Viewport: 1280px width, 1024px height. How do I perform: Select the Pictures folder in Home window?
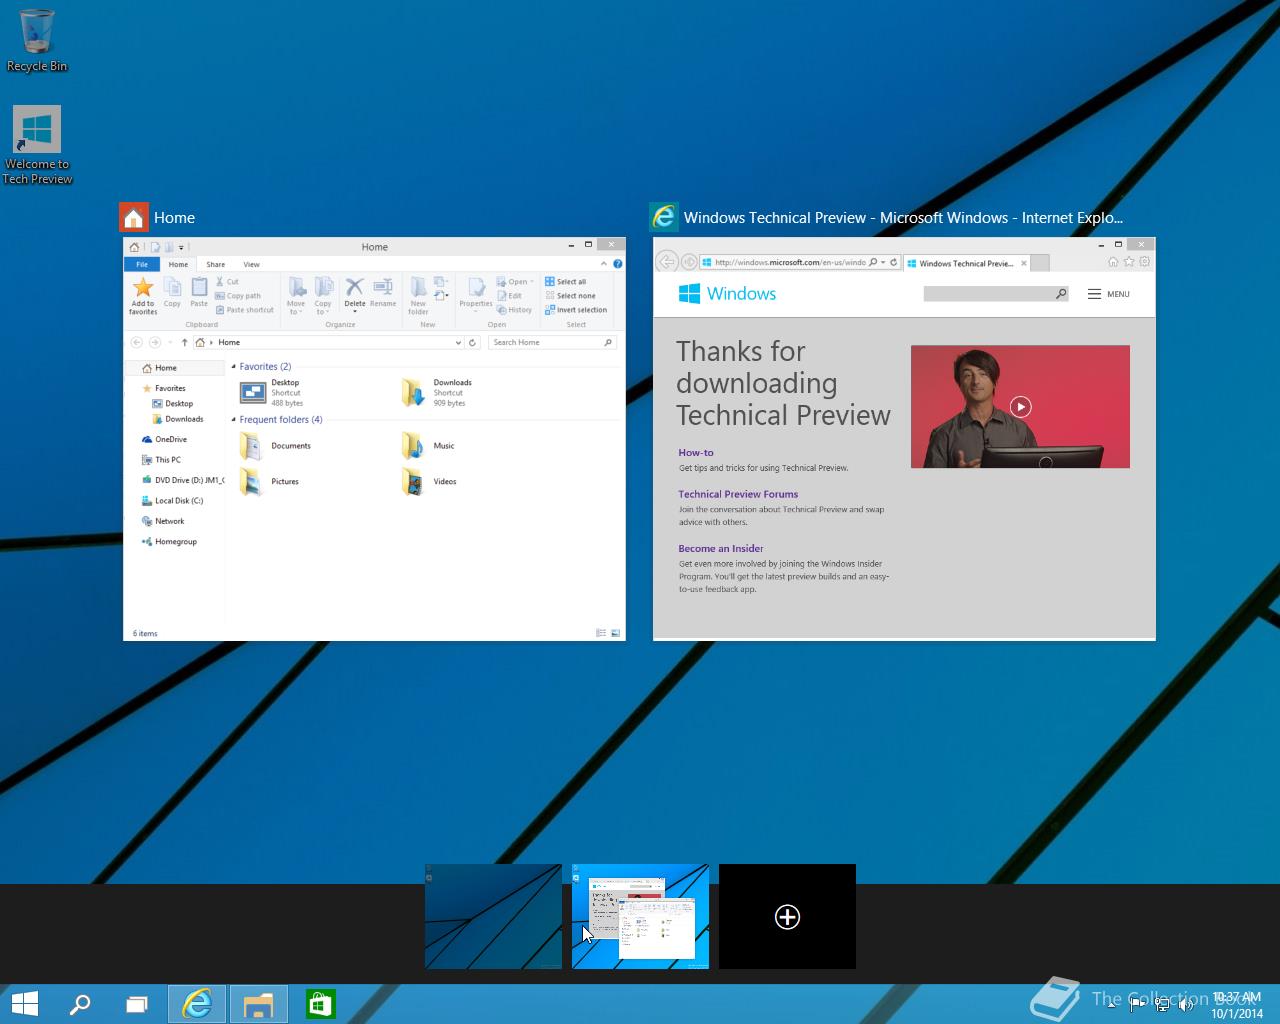click(x=270, y=482)
